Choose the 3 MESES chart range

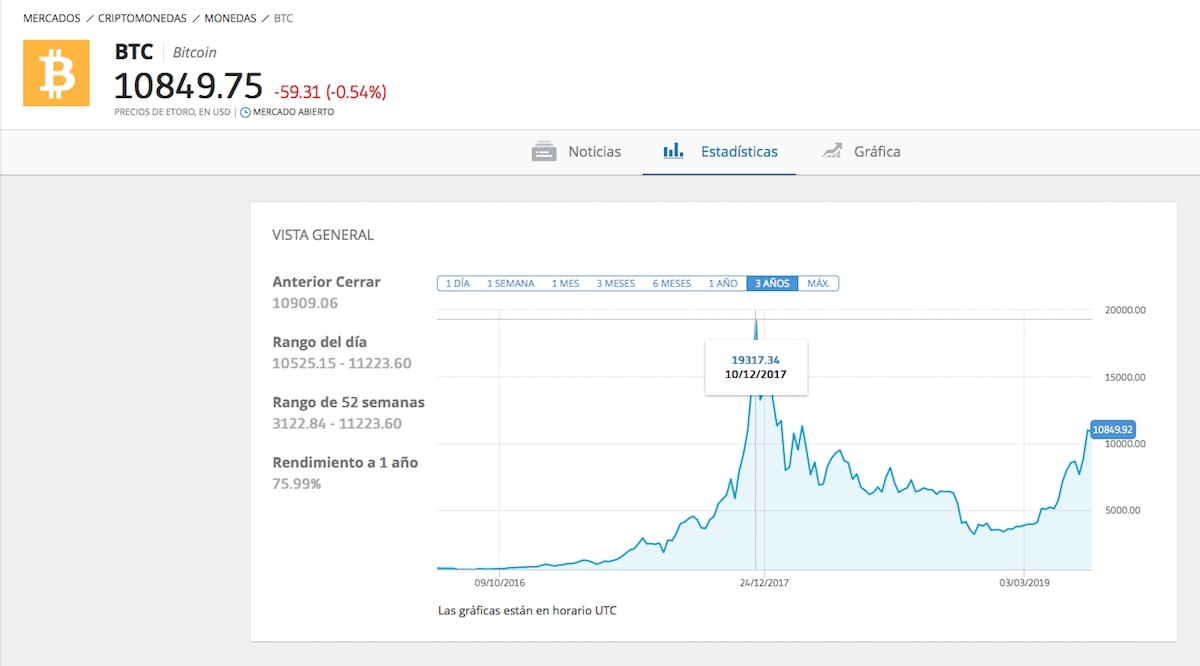(x=616, y=283)
